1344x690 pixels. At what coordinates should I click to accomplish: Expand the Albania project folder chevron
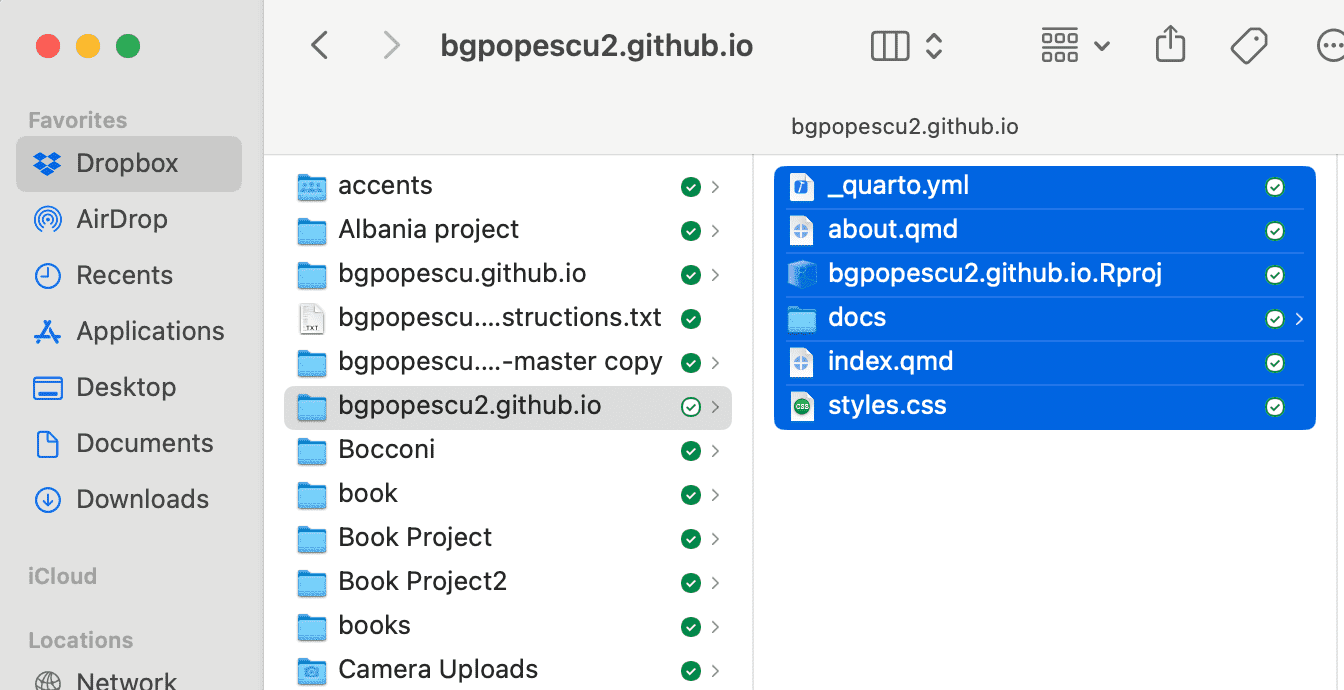pyautogui.click(x=715, y=231)
